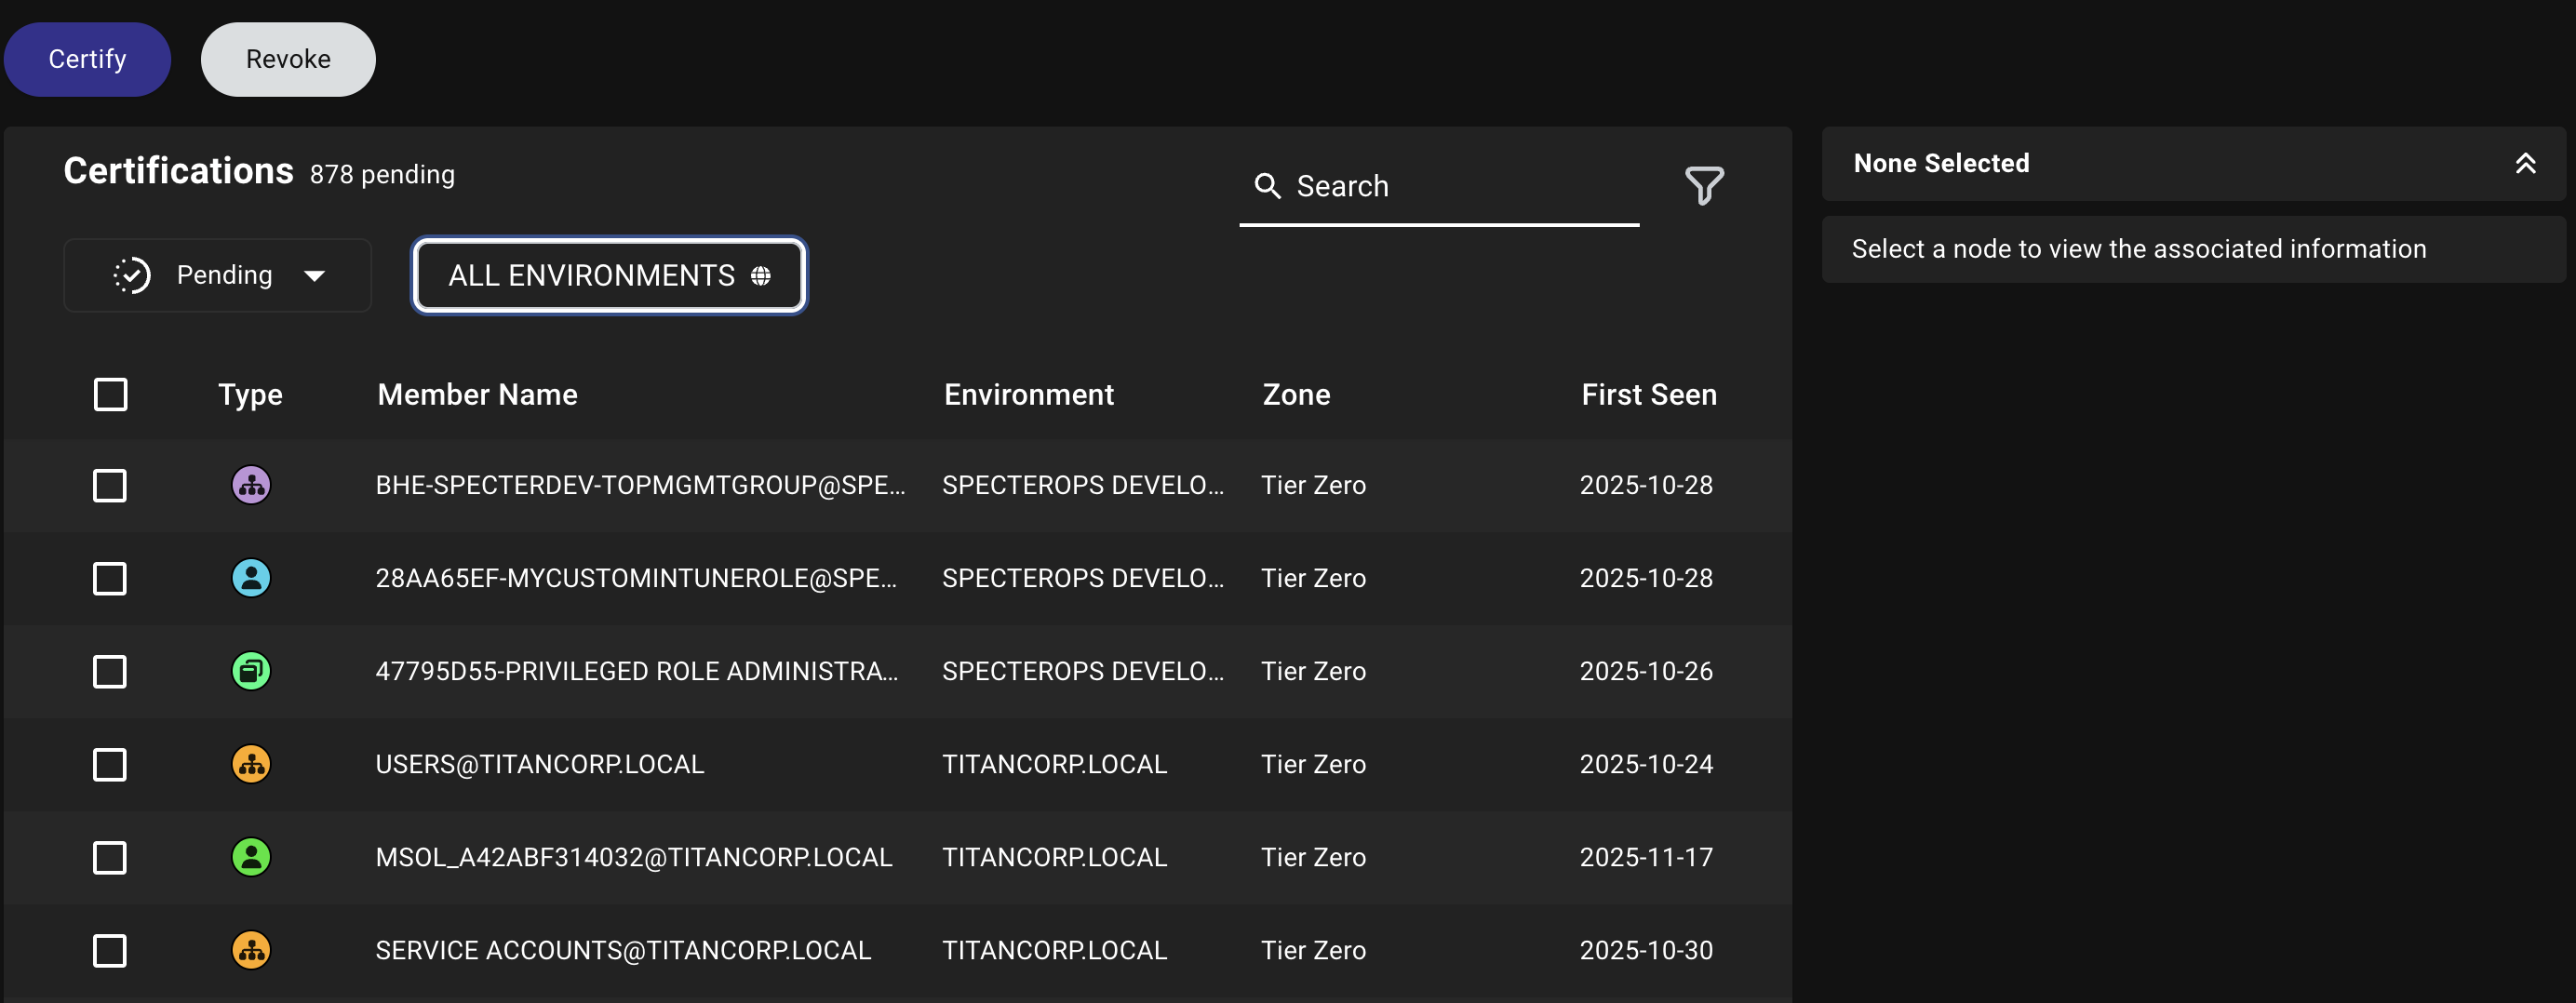Viewport: 2576px width, 1003px height.
Task: Click the blue user icon for 28AA65EF-MYCUSTOMINTUNEROLE
Action: point(250,578)
